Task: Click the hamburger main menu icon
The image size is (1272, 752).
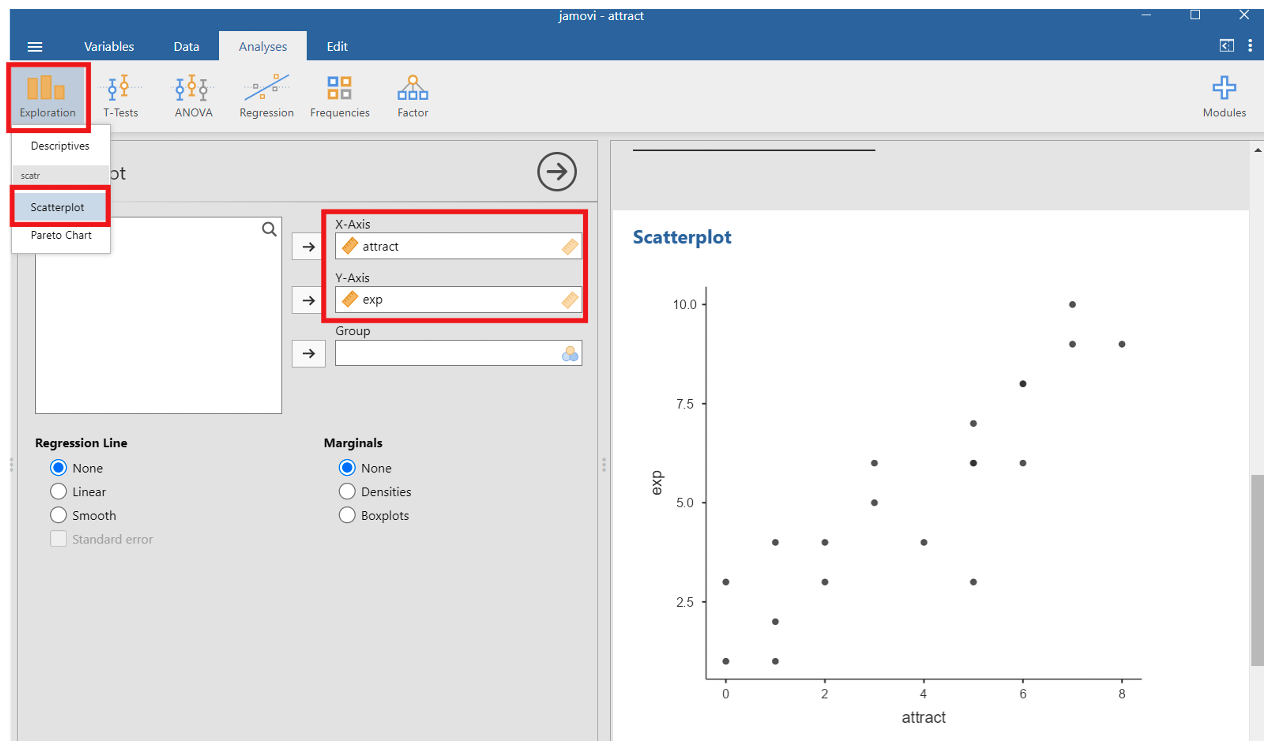Action: point(35,47)
